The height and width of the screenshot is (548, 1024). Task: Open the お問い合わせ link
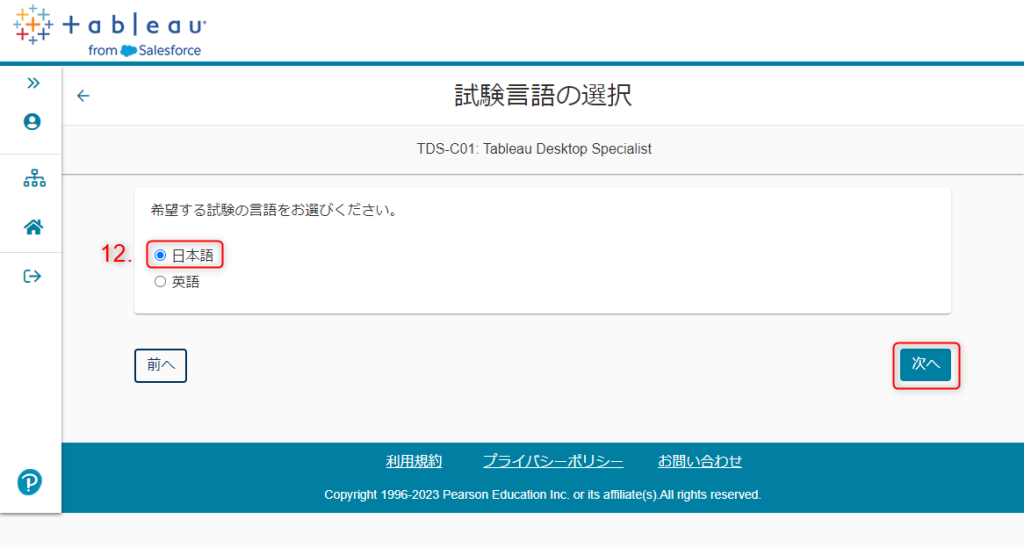click(699, 461)
